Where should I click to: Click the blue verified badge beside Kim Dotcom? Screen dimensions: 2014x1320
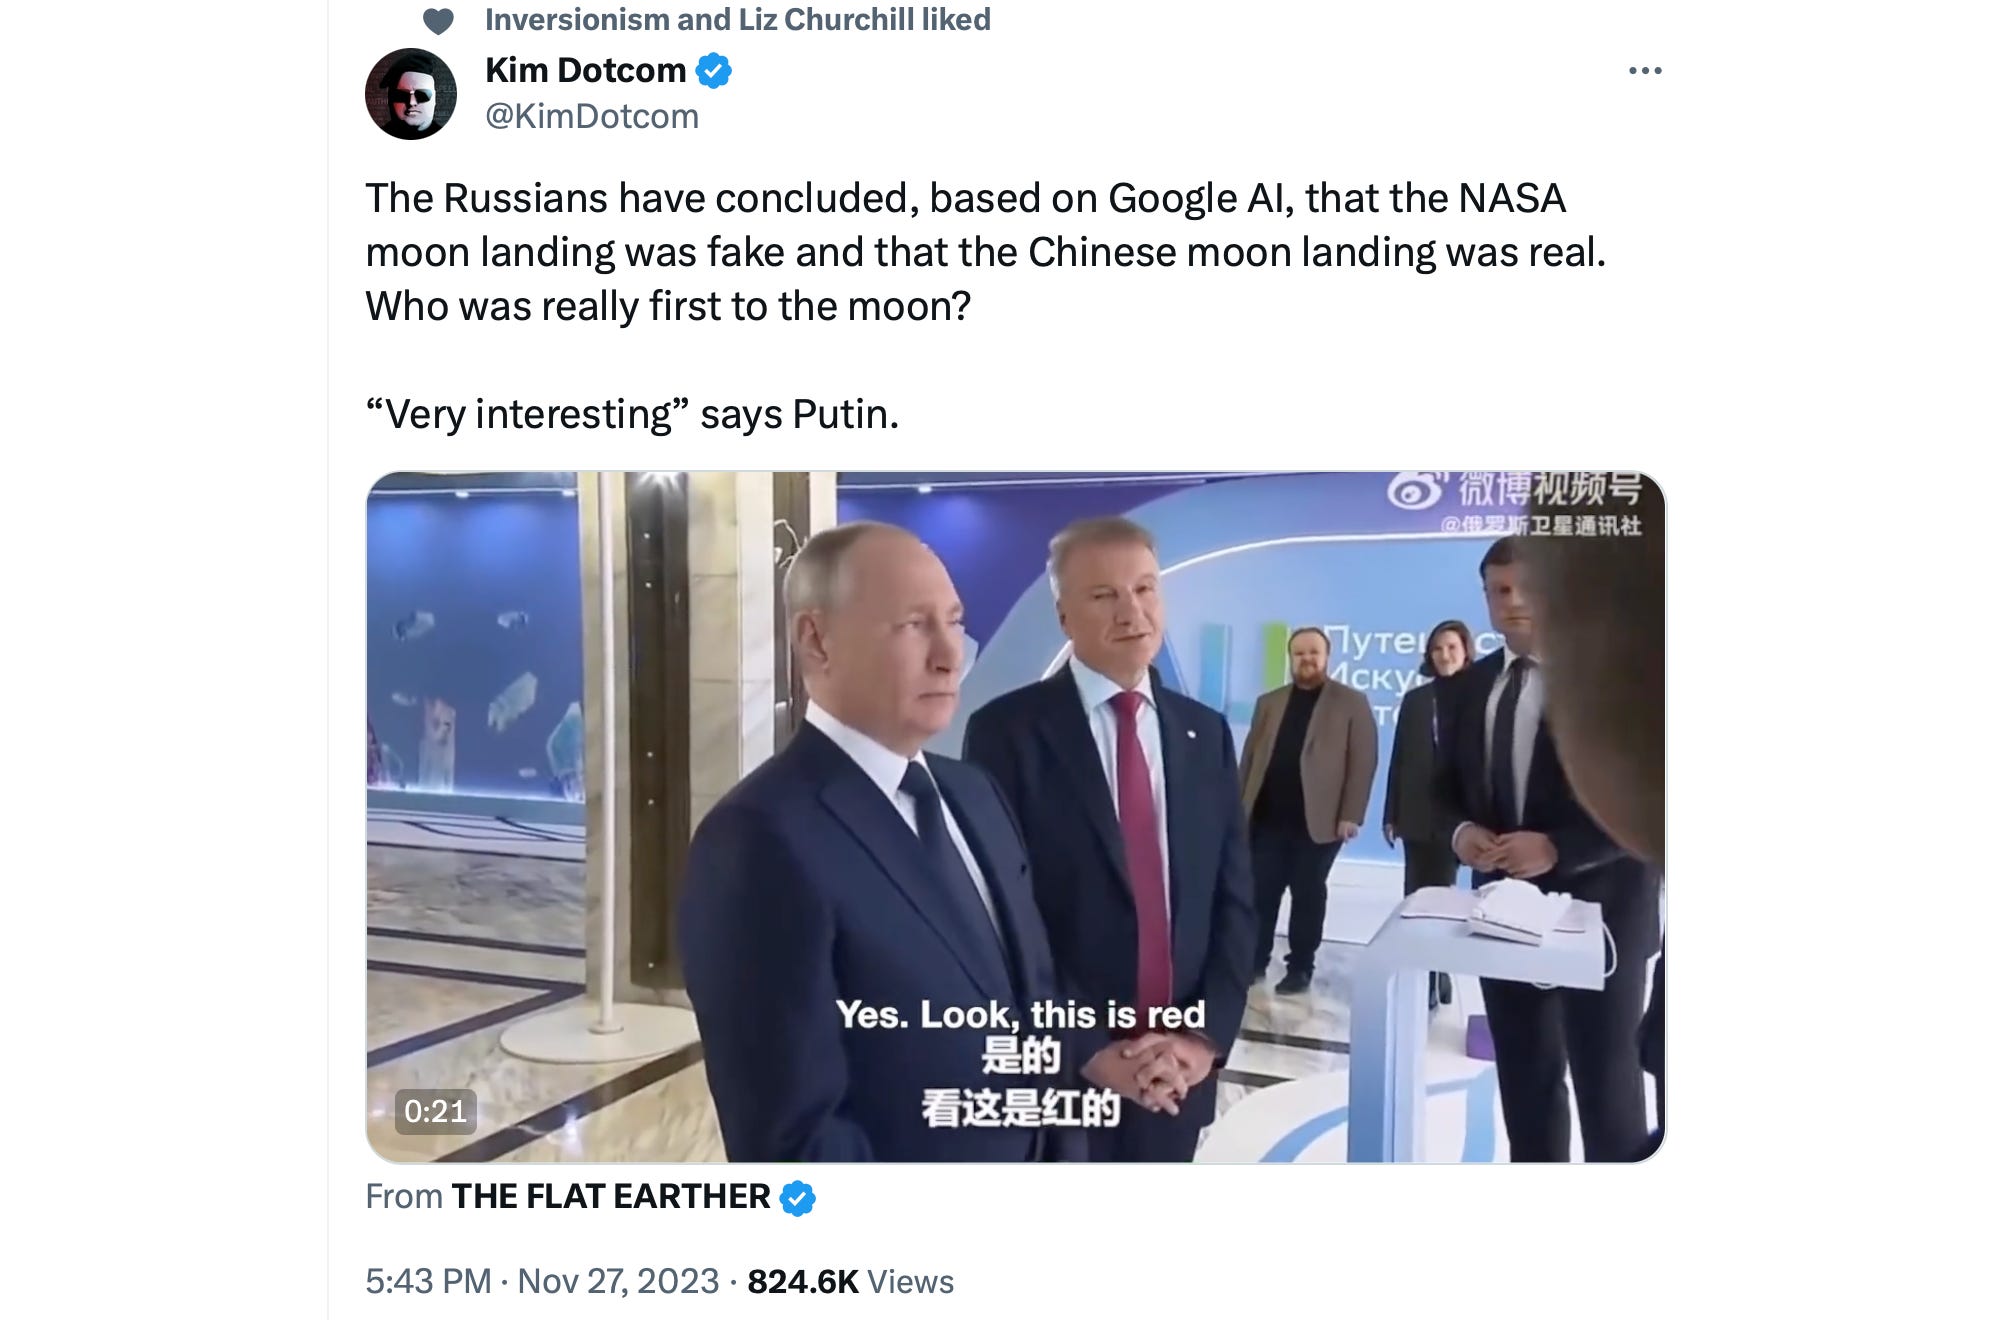tap(713, 71)
